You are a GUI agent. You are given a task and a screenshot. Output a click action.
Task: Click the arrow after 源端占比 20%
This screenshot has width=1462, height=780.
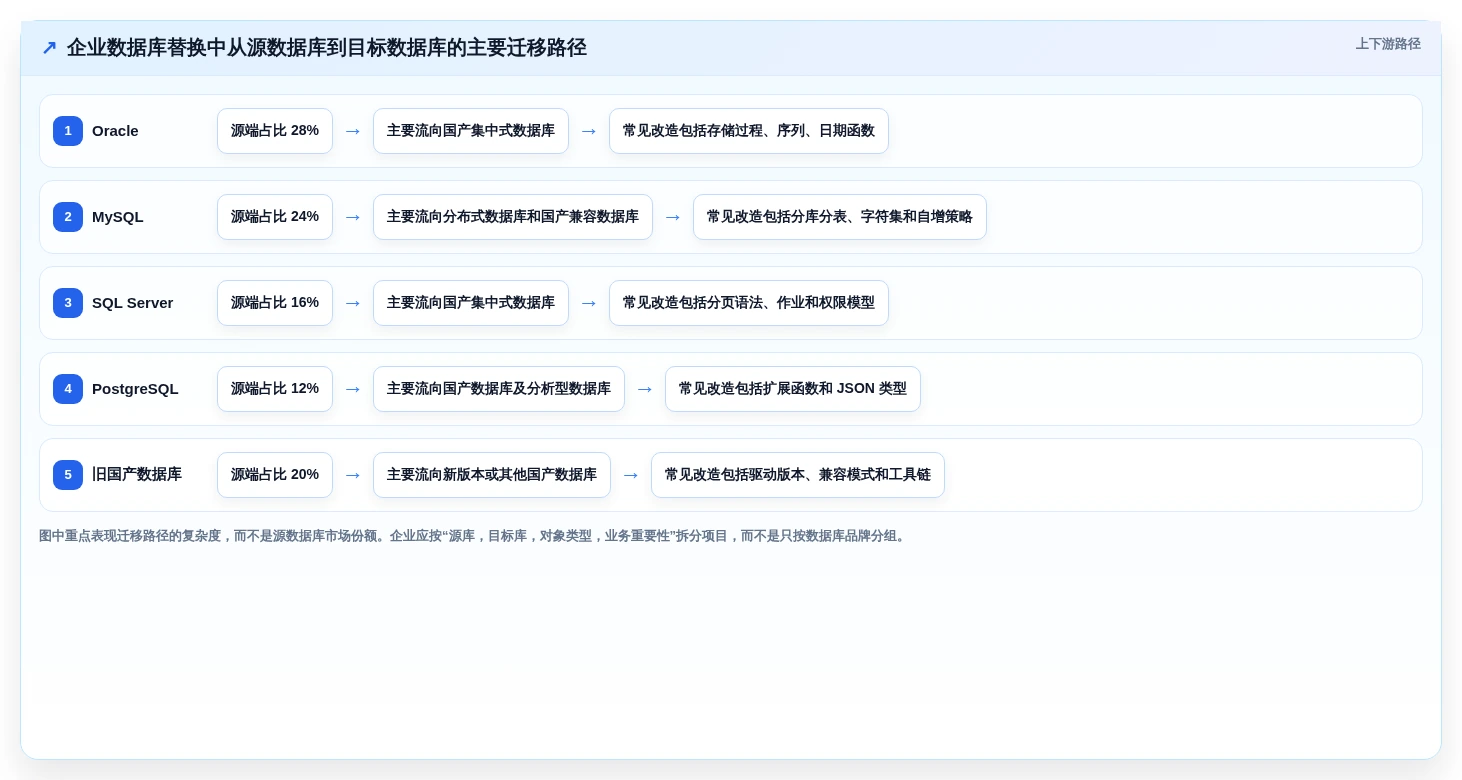(353, 475)
